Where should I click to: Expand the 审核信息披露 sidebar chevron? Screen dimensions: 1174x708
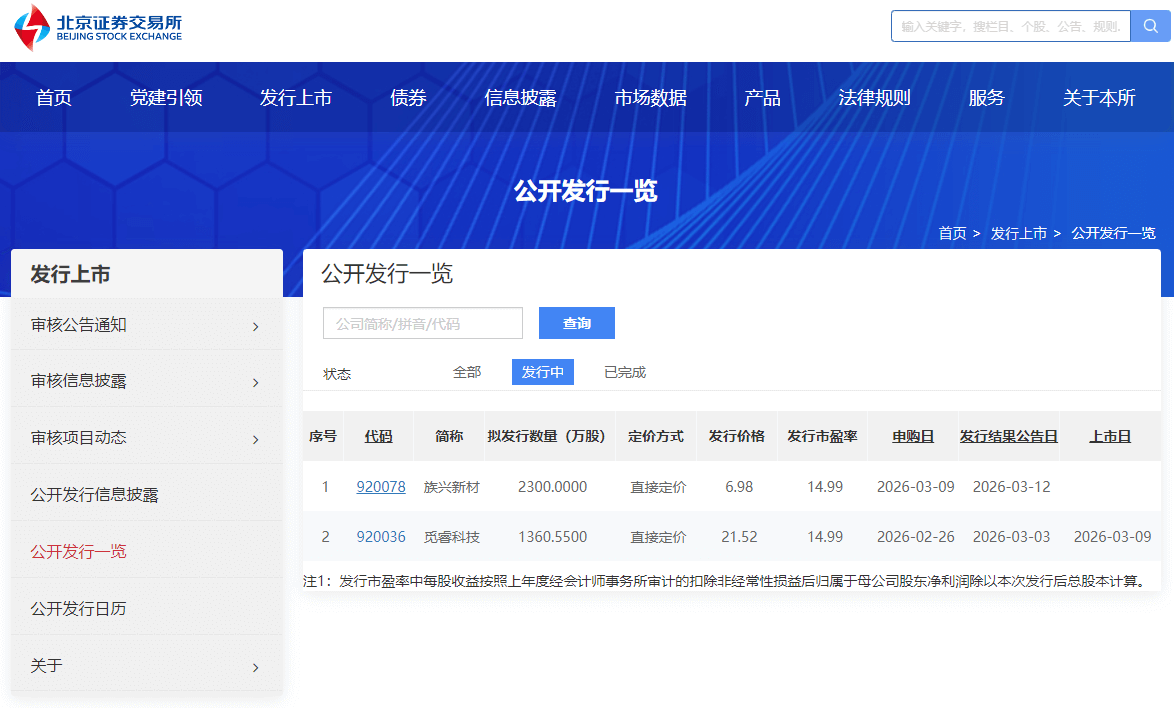(256, 382)
